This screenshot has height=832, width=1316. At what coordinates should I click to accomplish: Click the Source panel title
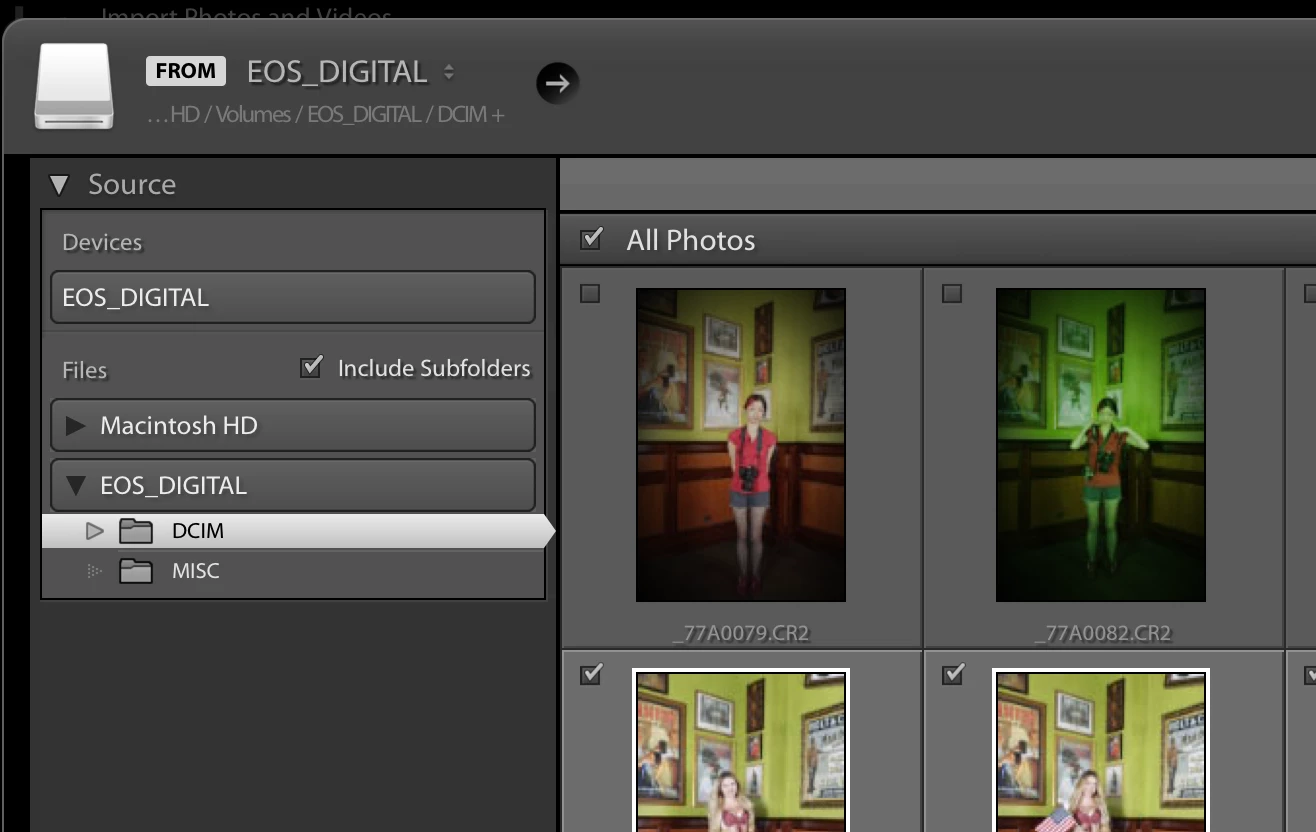[132, 184]
